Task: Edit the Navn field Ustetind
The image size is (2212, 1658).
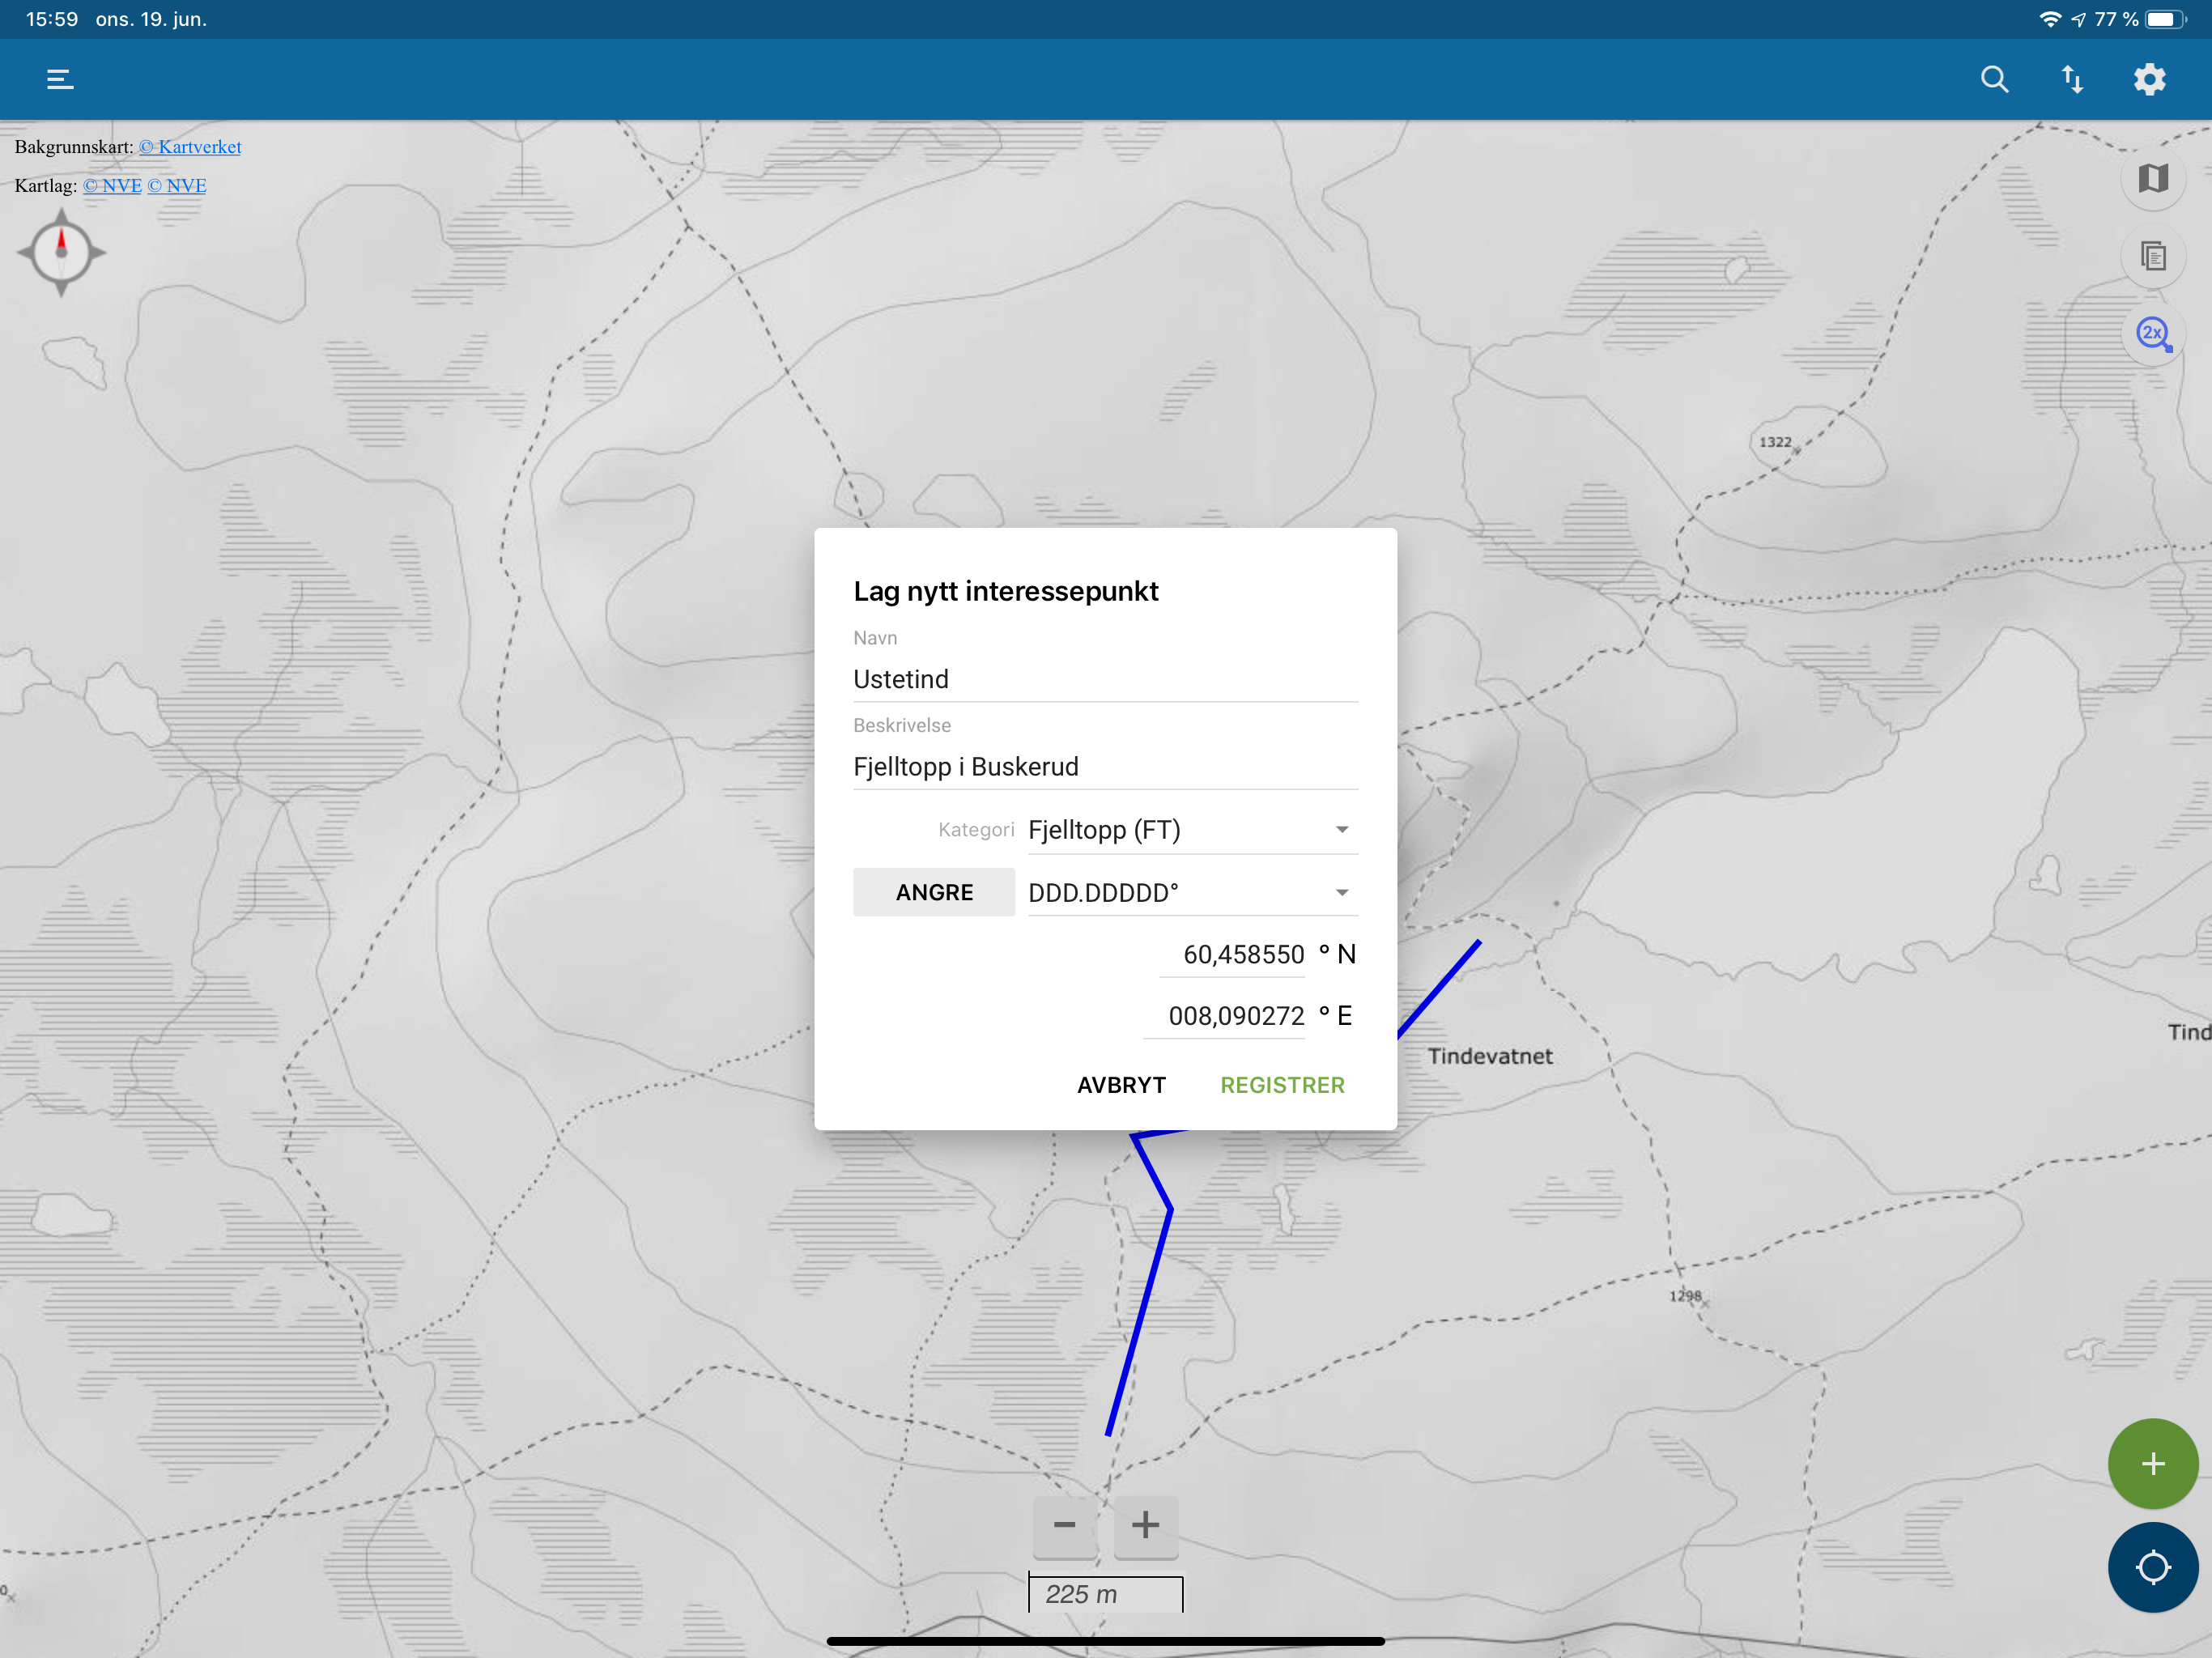Action: pos(1105,679)
